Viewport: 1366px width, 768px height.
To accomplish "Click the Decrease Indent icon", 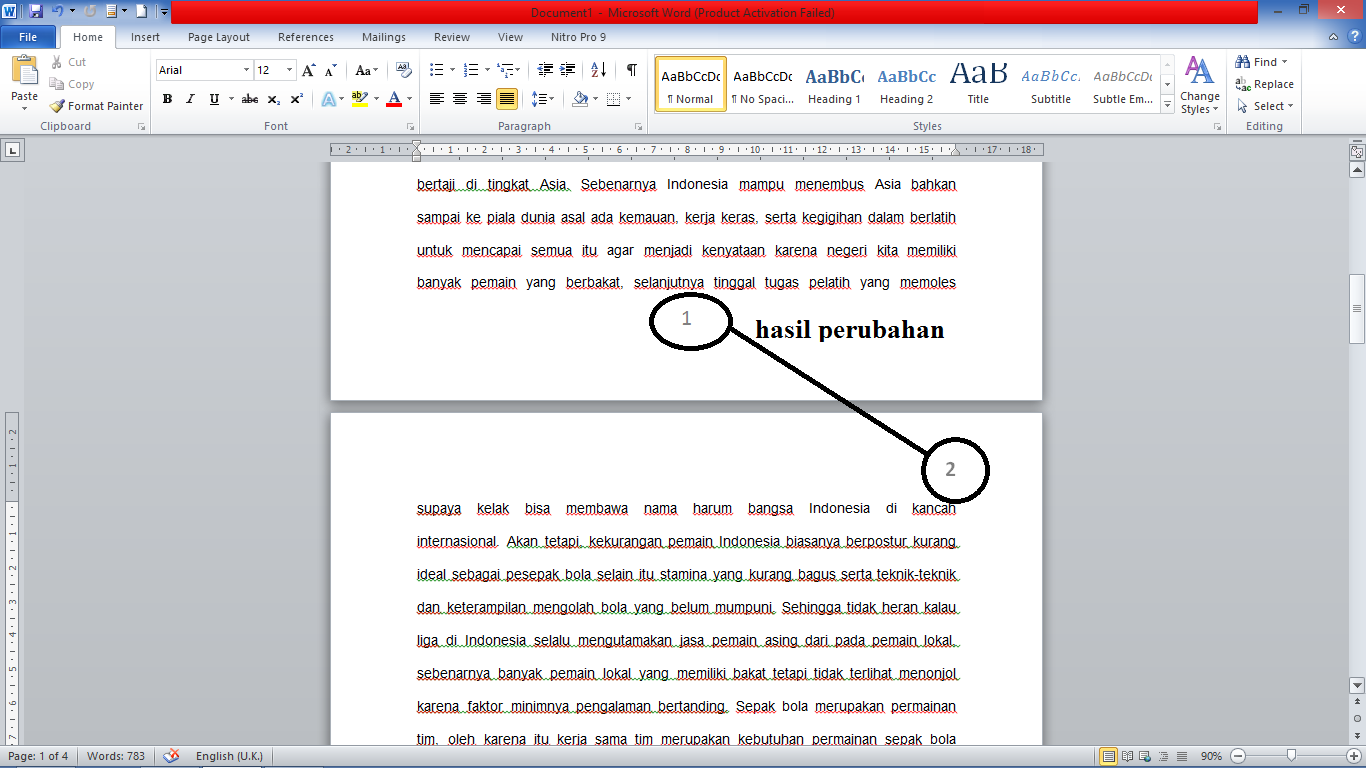I will 545,70.
